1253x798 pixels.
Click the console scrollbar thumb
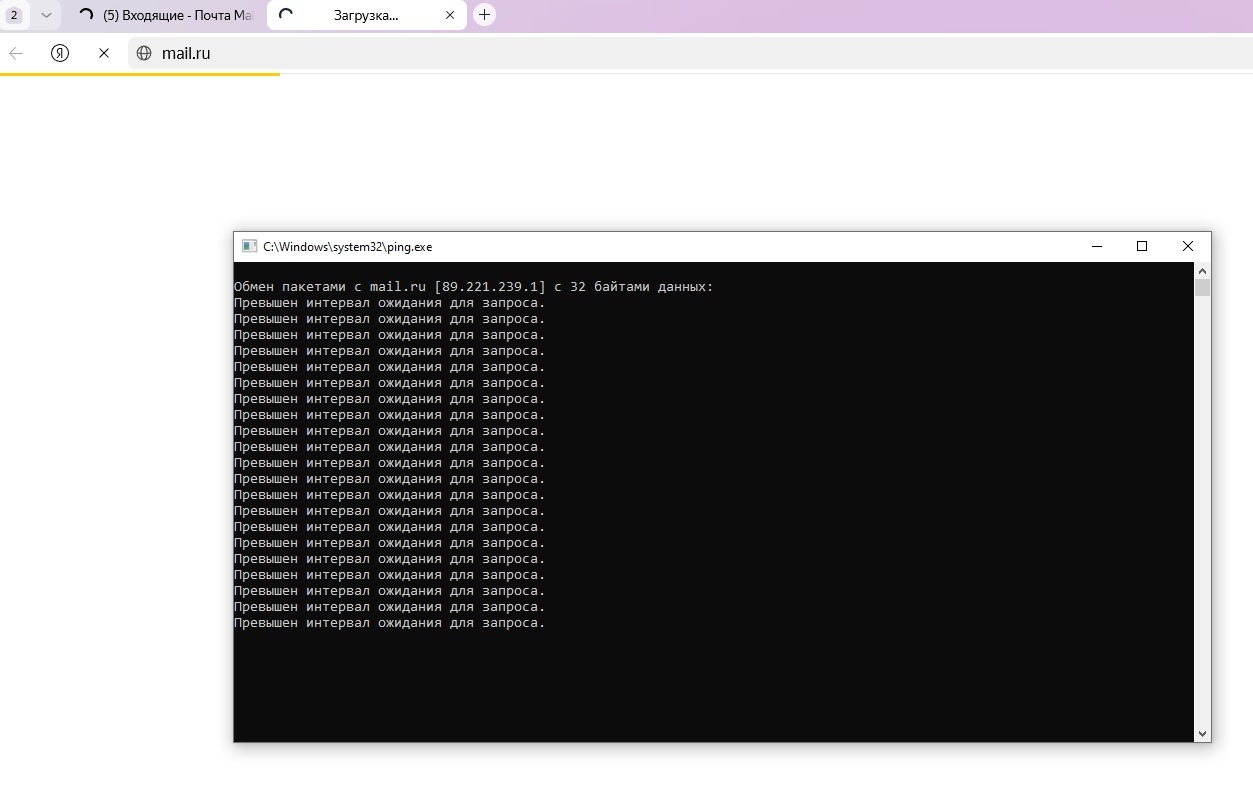tap(1202, 288)
